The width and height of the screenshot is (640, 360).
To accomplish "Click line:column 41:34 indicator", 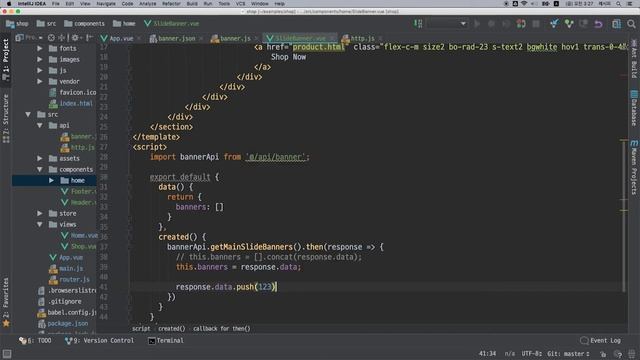I will [x=487, y=354].
